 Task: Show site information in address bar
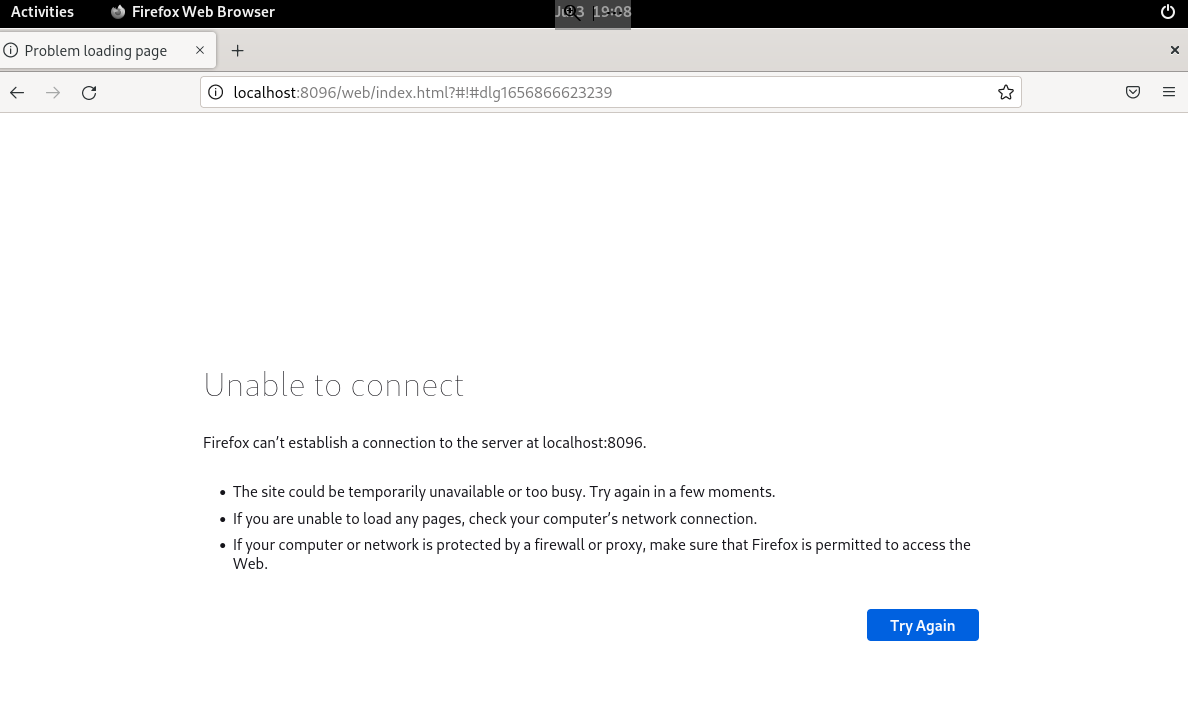pyautogui.click(x=215, y=93)
